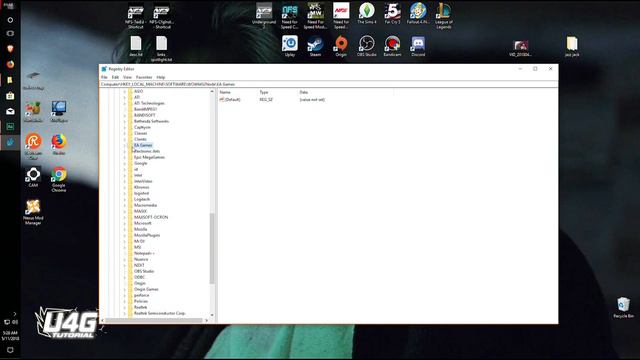Open the Origin desktop shortcut
Screen dimensions: 640x360
pyautogui.click(x=341, y=46)
